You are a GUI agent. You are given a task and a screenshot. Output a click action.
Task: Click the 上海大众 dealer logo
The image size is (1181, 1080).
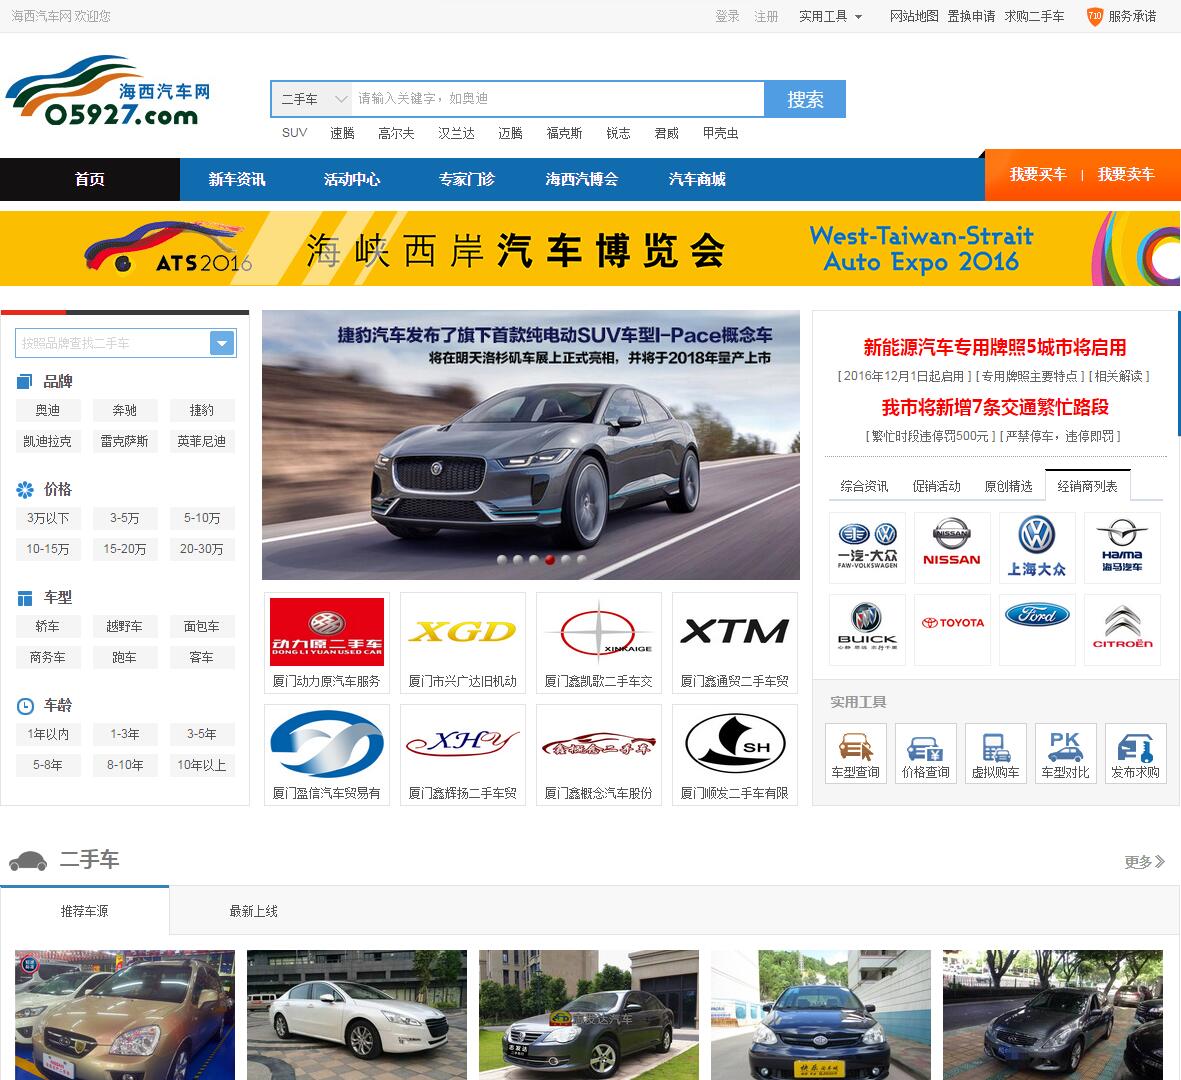1037,548
